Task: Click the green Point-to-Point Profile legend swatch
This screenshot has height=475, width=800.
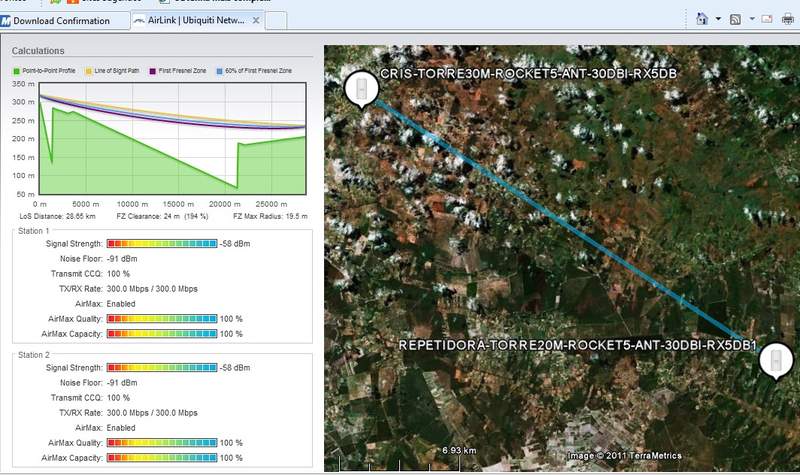Action: coord(16,71)
